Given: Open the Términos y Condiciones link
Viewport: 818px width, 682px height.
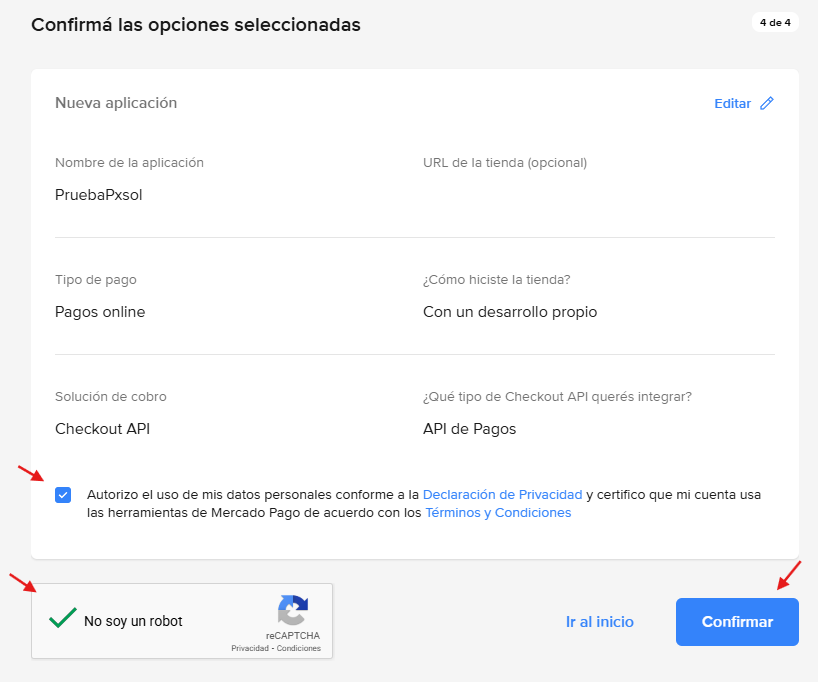Looking at the screenshot, I should coord(498,513).
